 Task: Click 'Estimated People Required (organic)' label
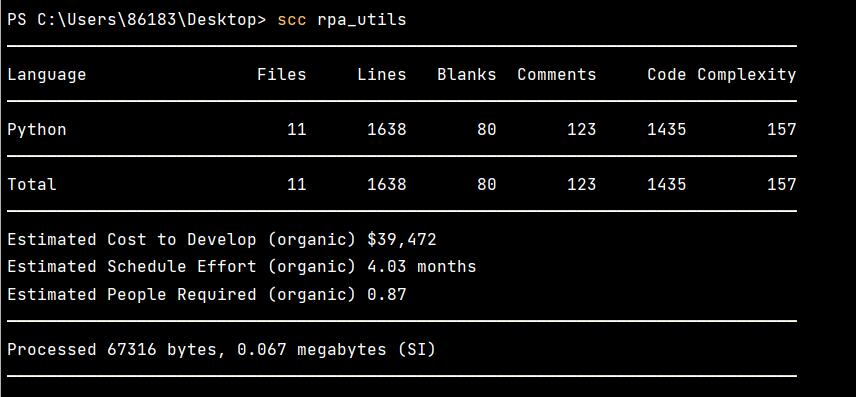181,295
